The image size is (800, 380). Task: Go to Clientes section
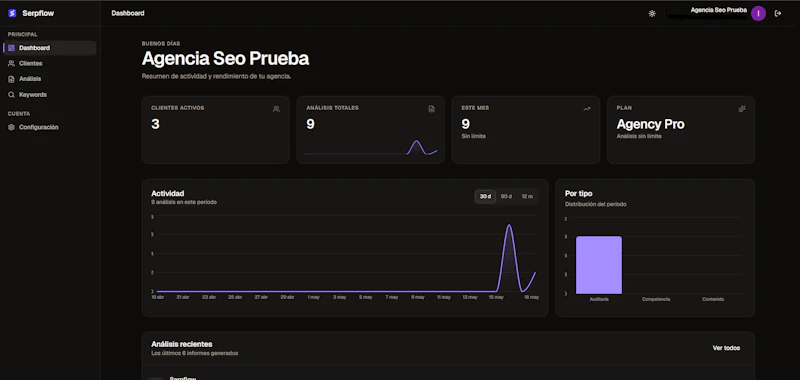click(x=49, y=64)
